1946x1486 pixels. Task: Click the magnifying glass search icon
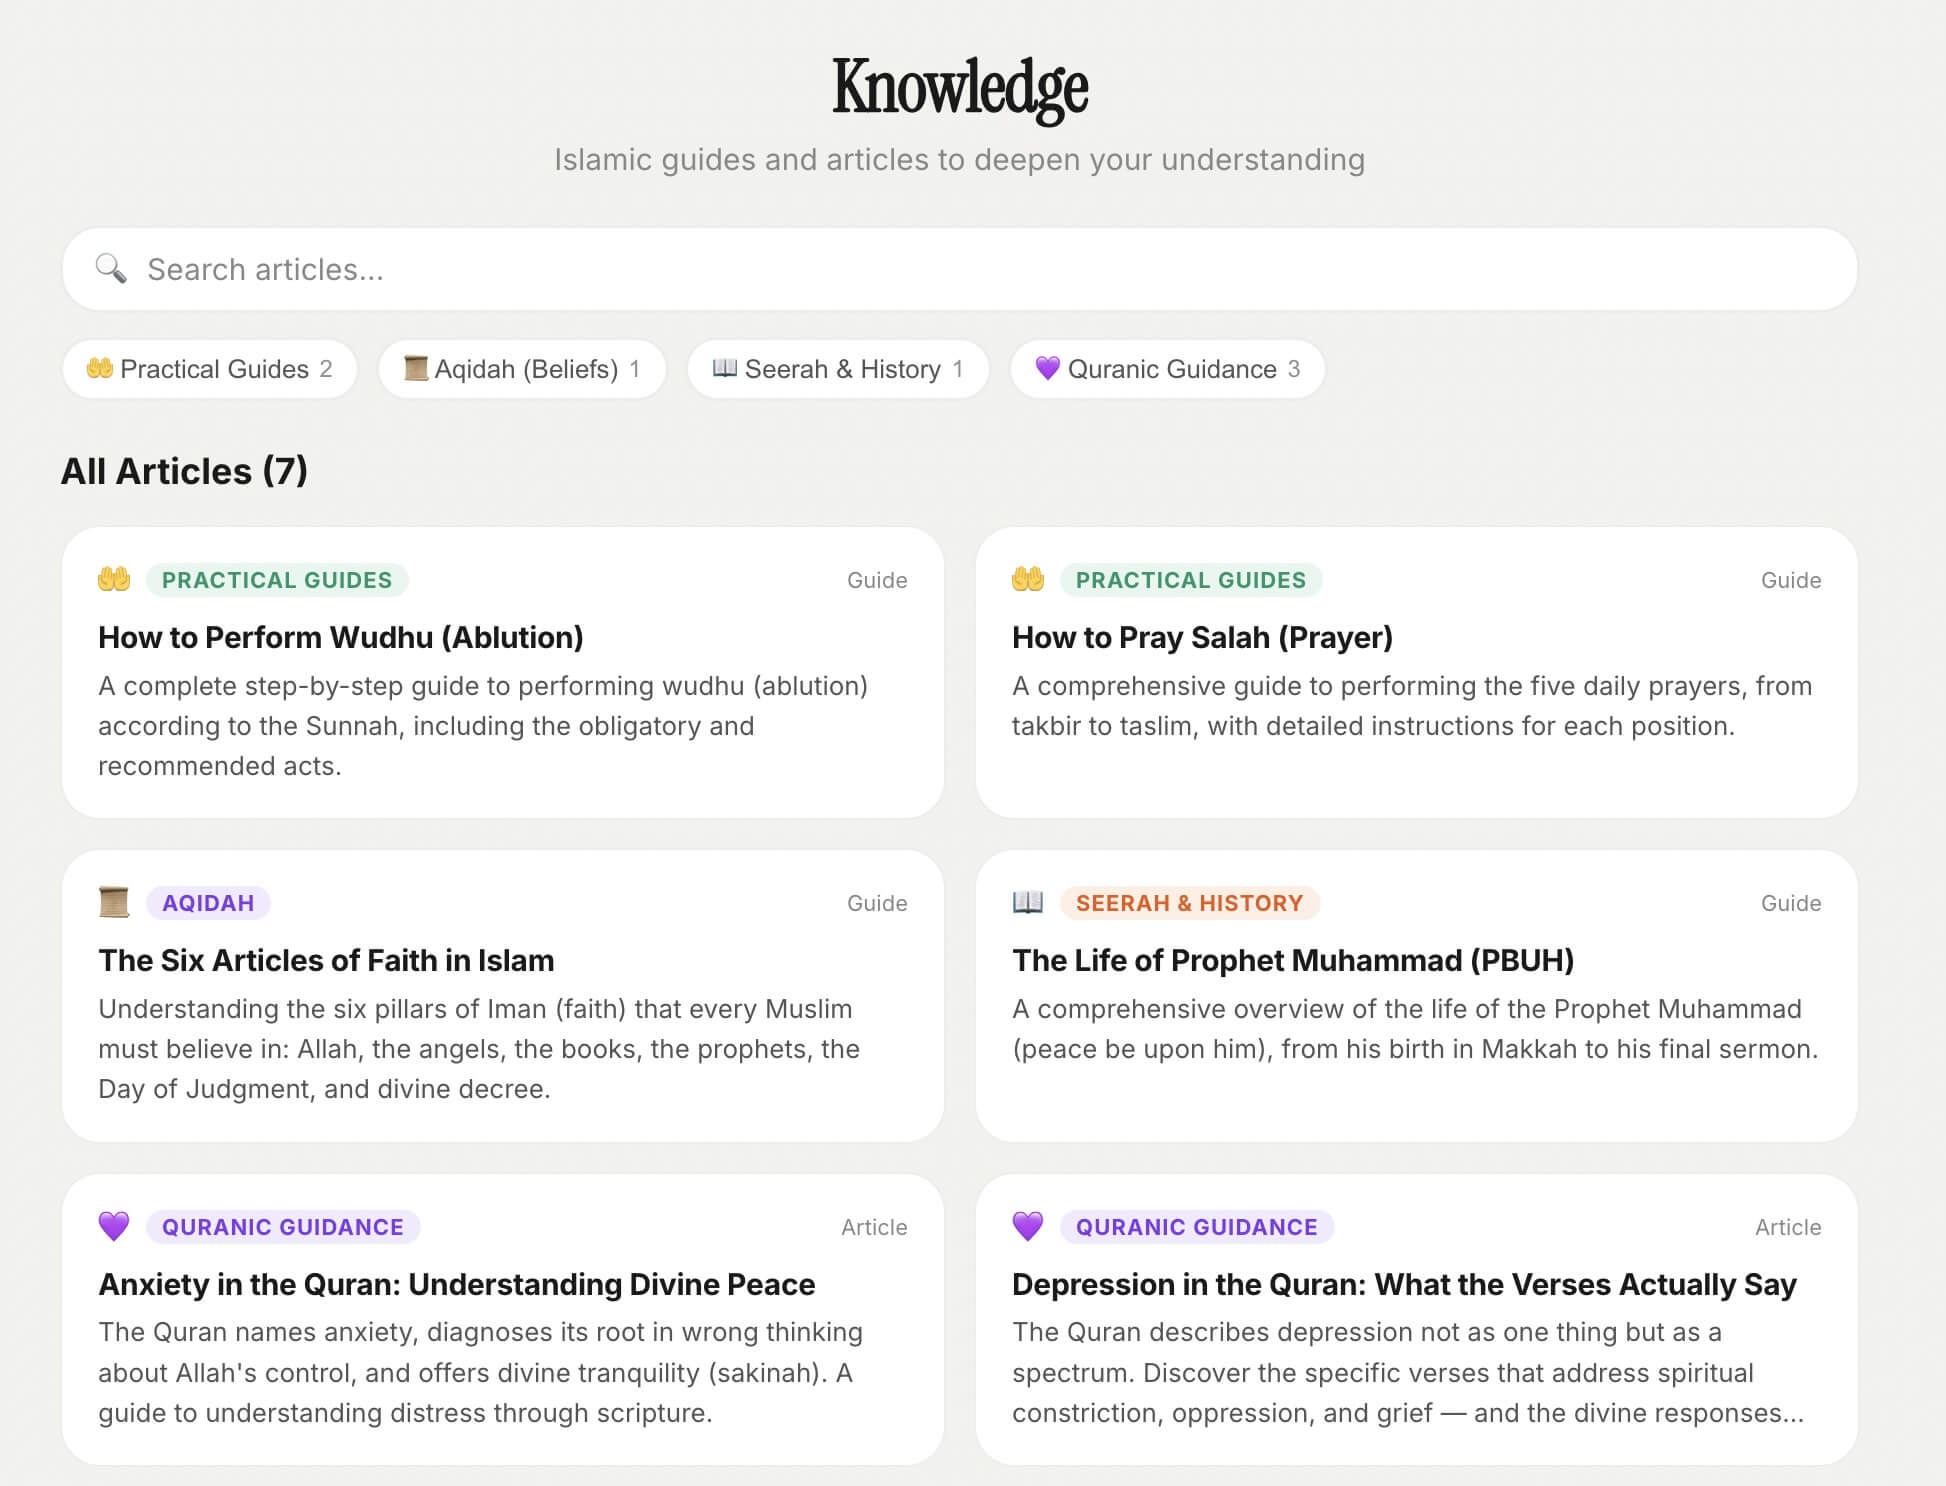click(x=110, y=268)
